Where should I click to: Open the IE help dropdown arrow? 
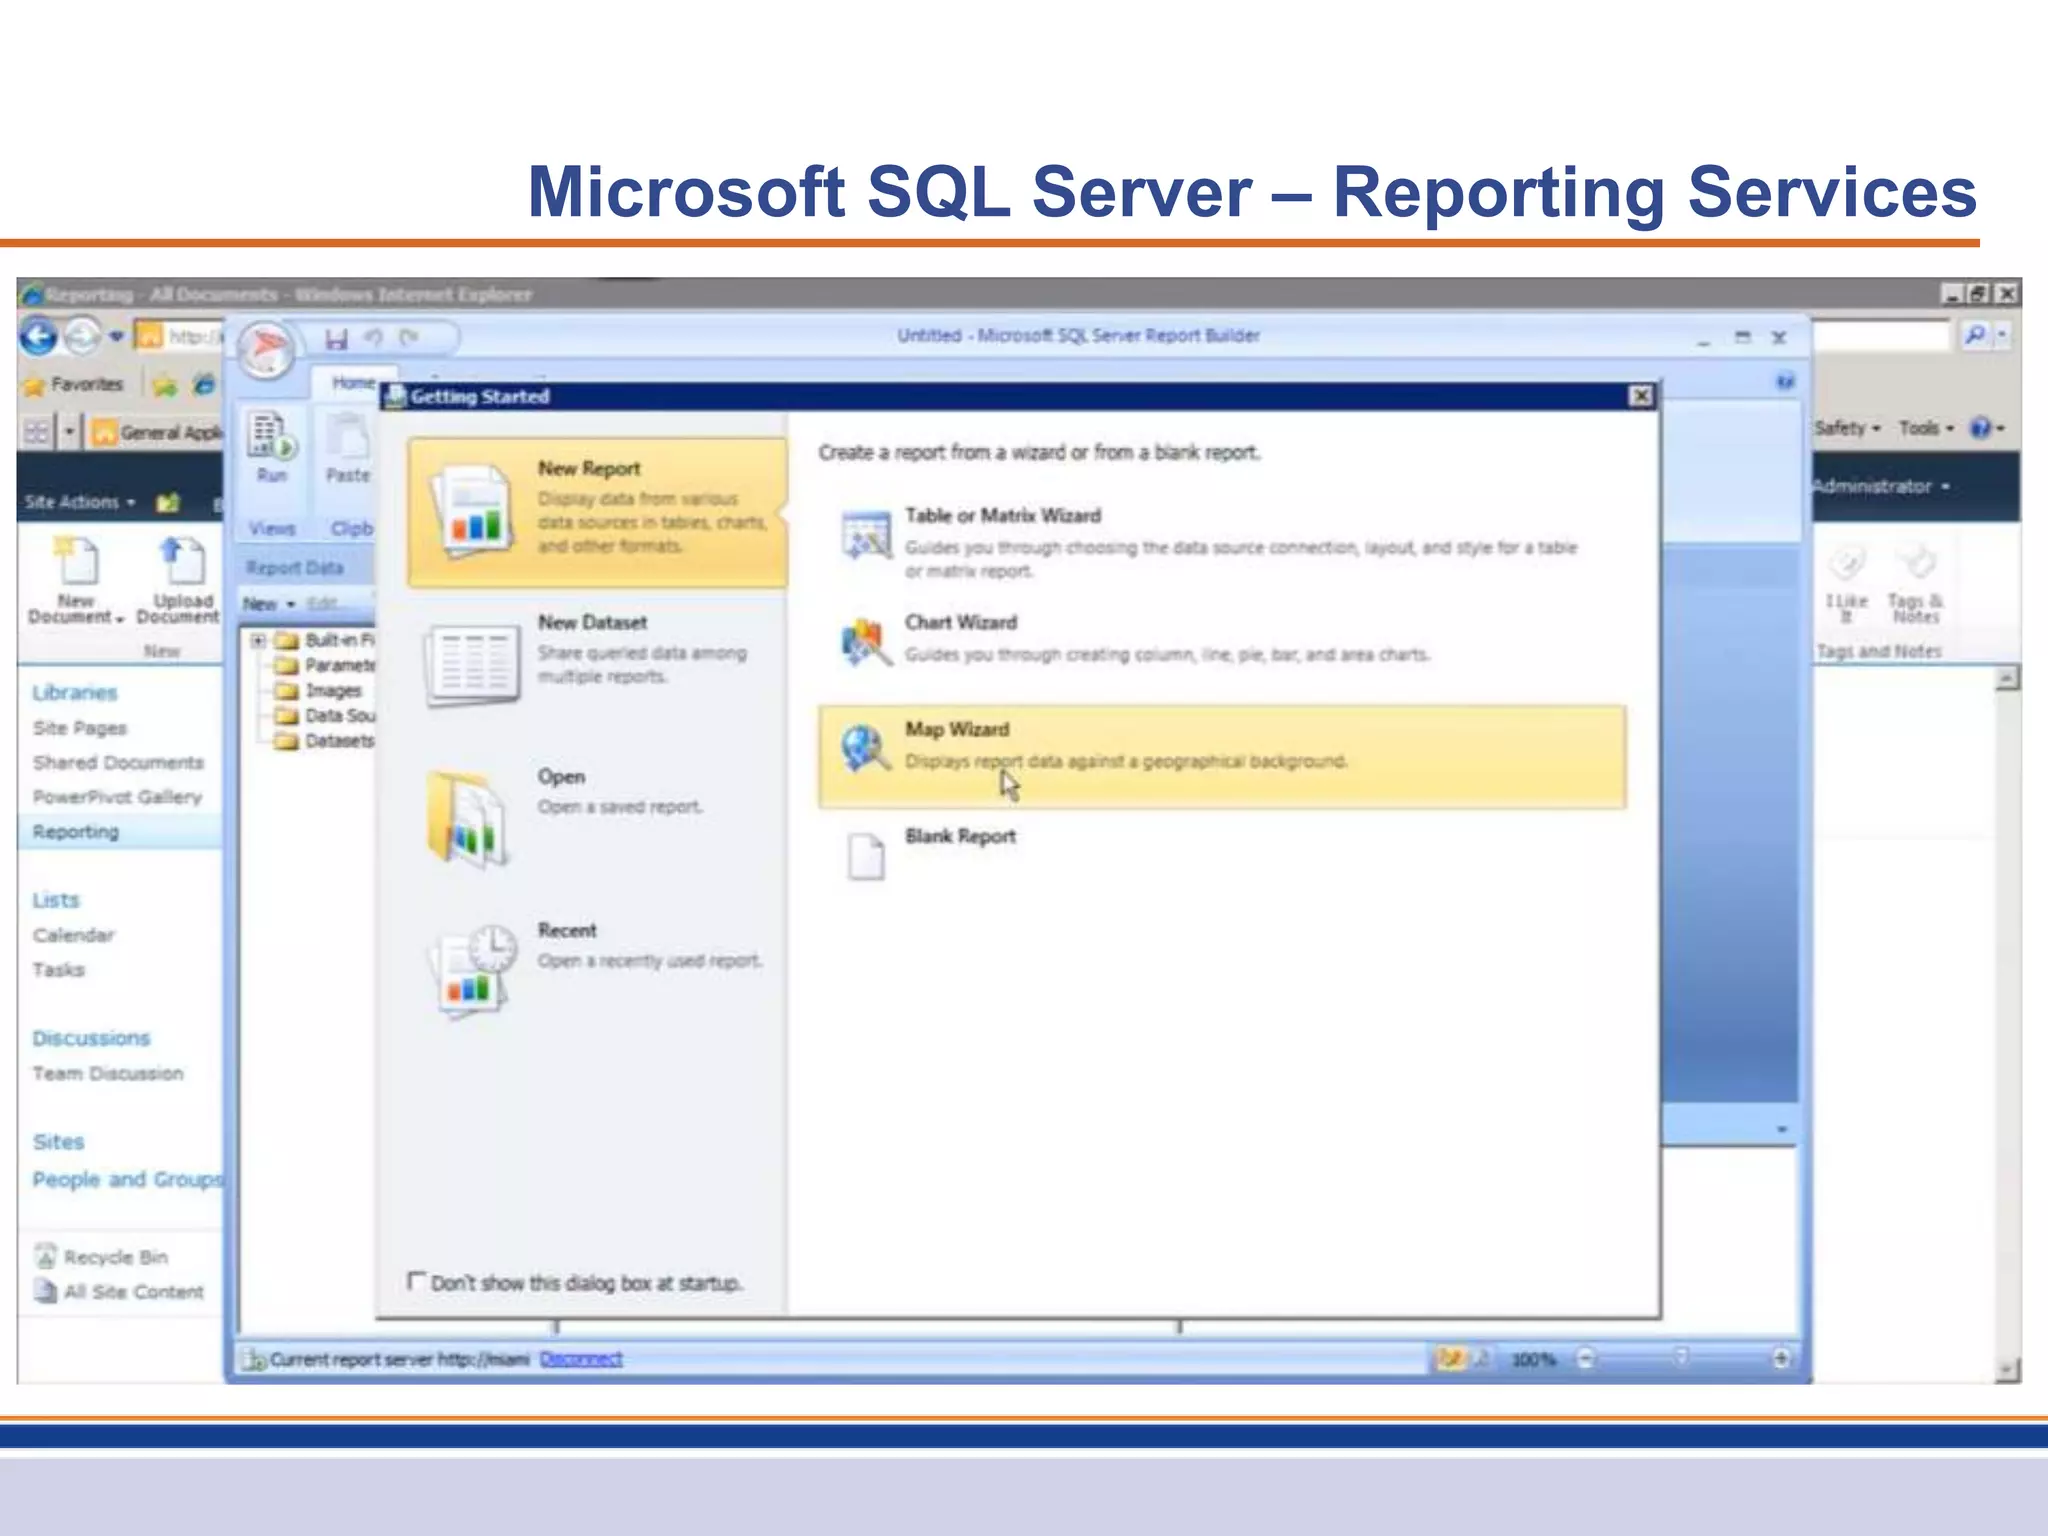click(x=2002, y=428)
